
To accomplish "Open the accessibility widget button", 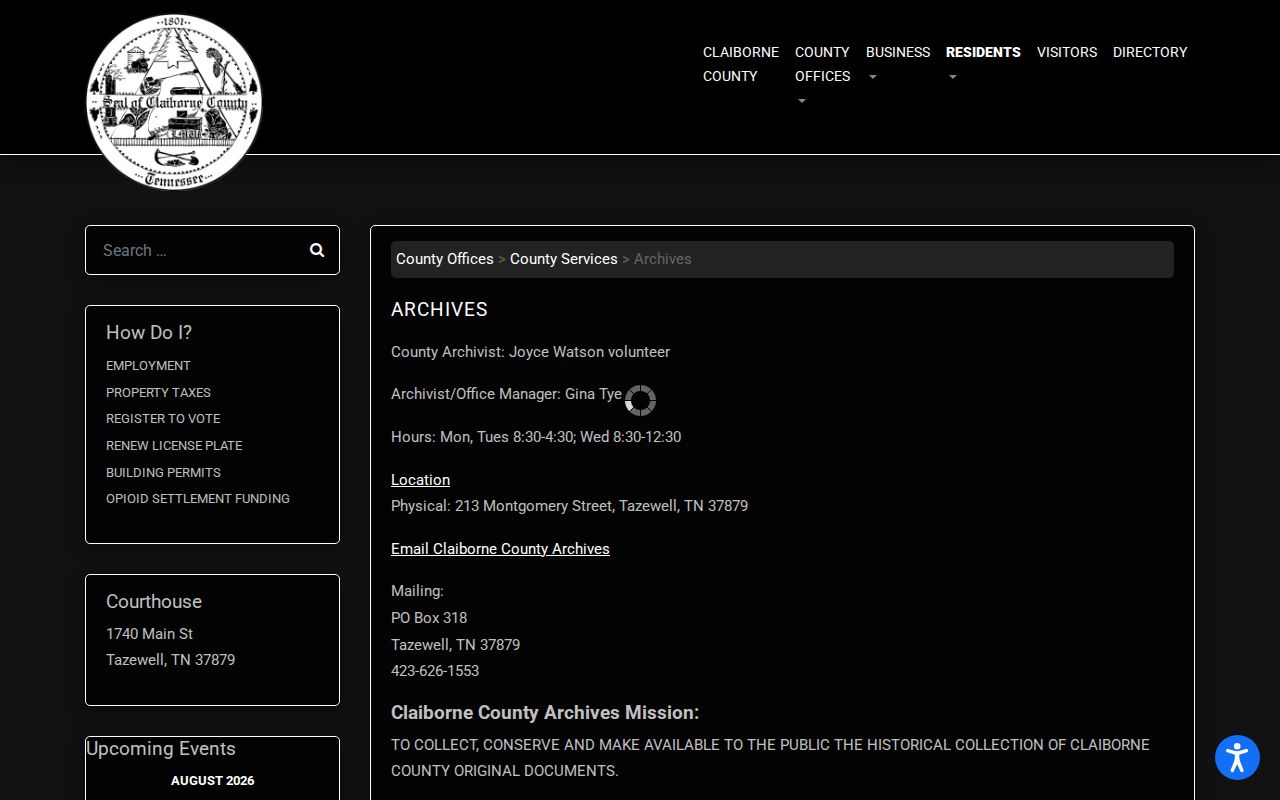I will pyautogui.click(x=1237, y=757).
